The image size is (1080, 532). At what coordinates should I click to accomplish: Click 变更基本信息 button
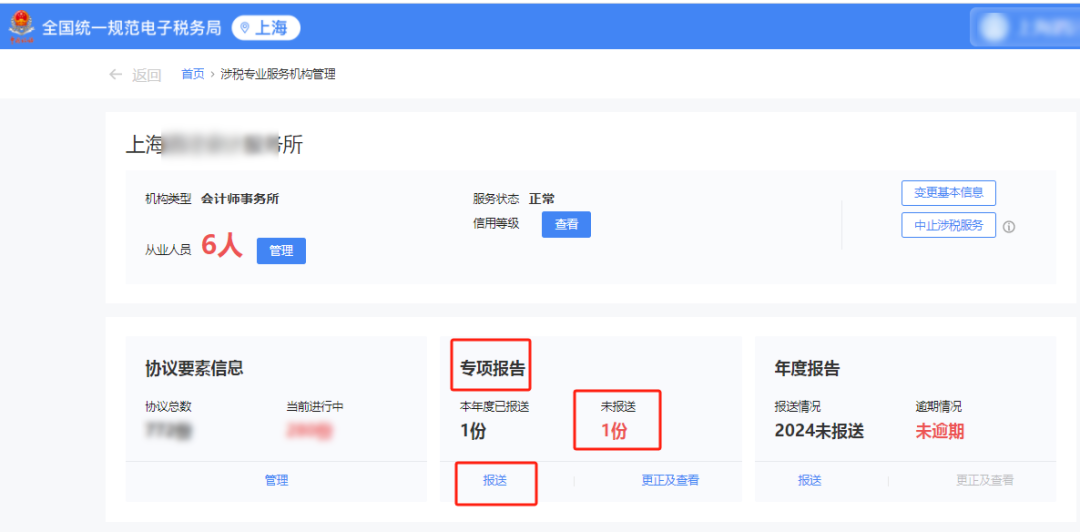click(948, 193)
